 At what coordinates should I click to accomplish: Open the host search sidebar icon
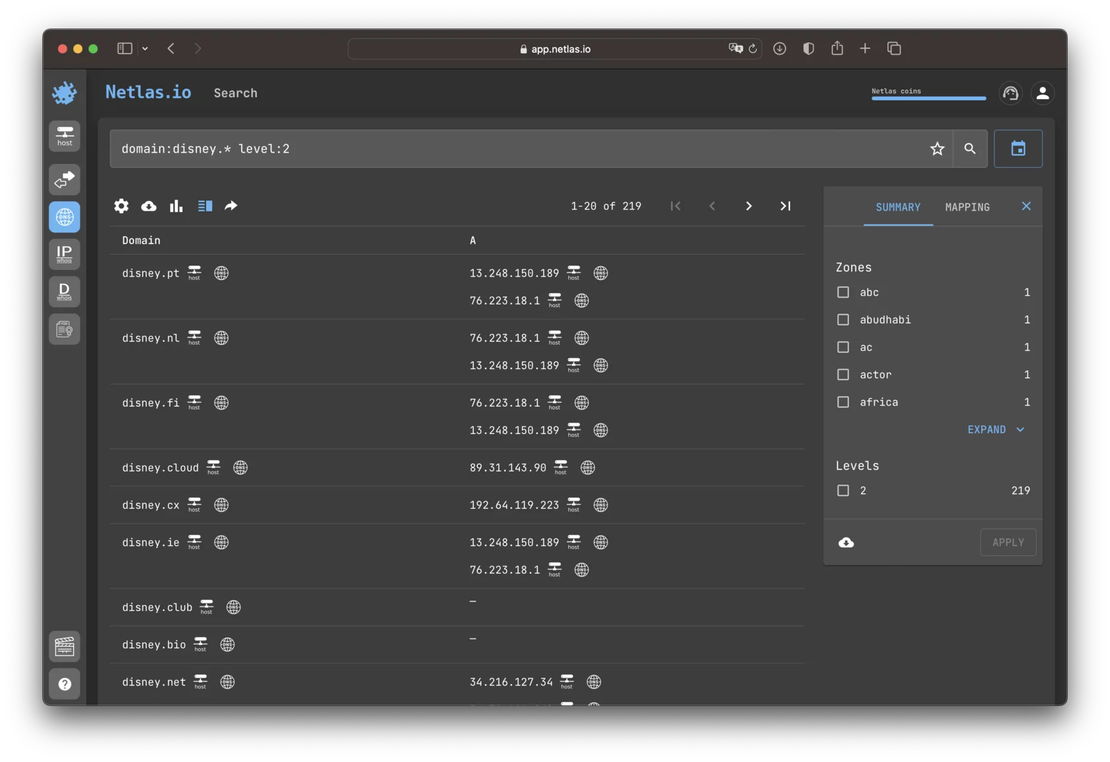[x=65, y=136]
